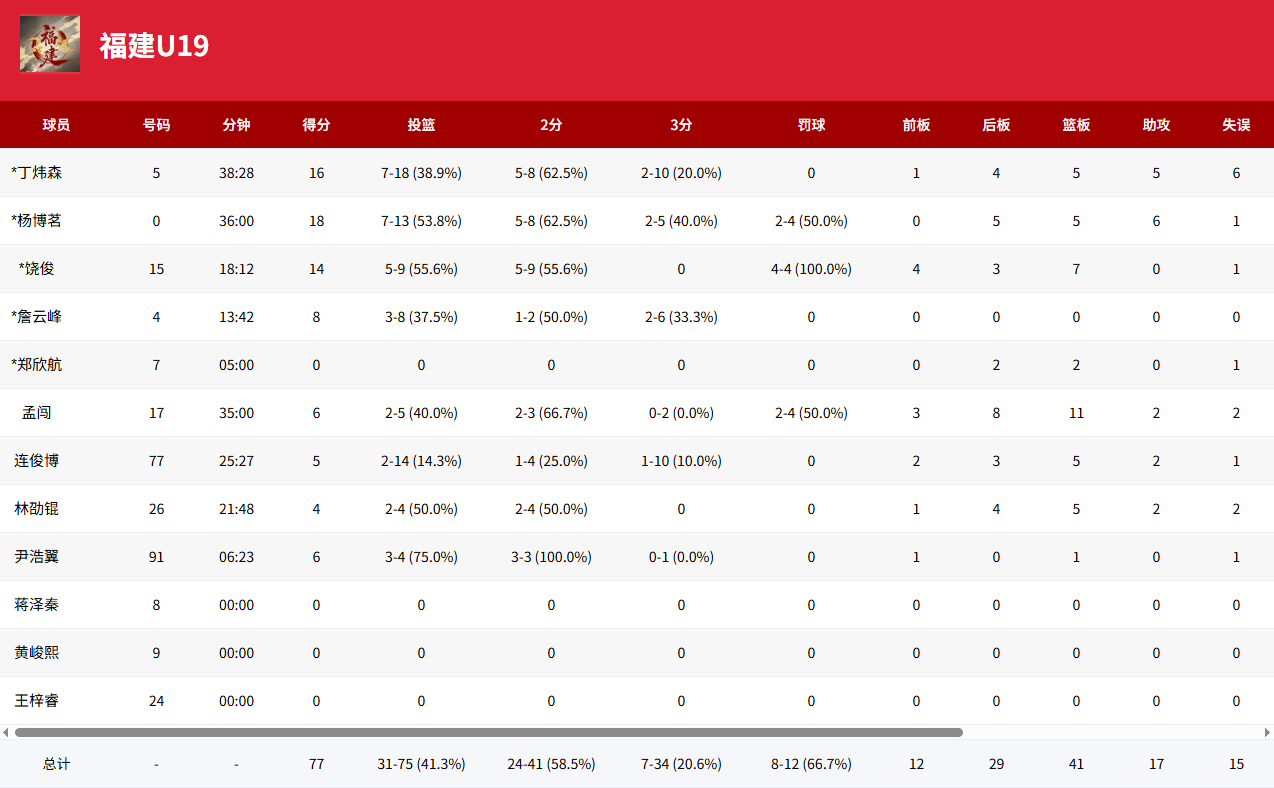The image size is (1274, 788).
Task: Click the 3分 column header
Action: [681, 125]
